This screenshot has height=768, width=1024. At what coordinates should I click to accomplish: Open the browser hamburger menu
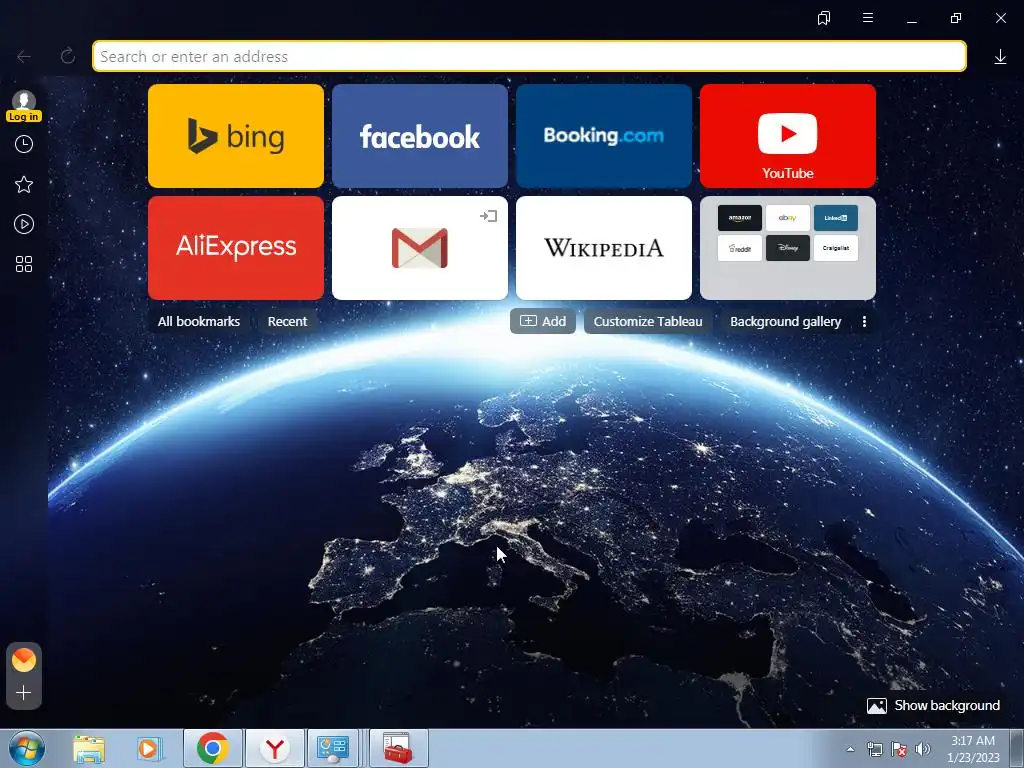pos(868,18)
